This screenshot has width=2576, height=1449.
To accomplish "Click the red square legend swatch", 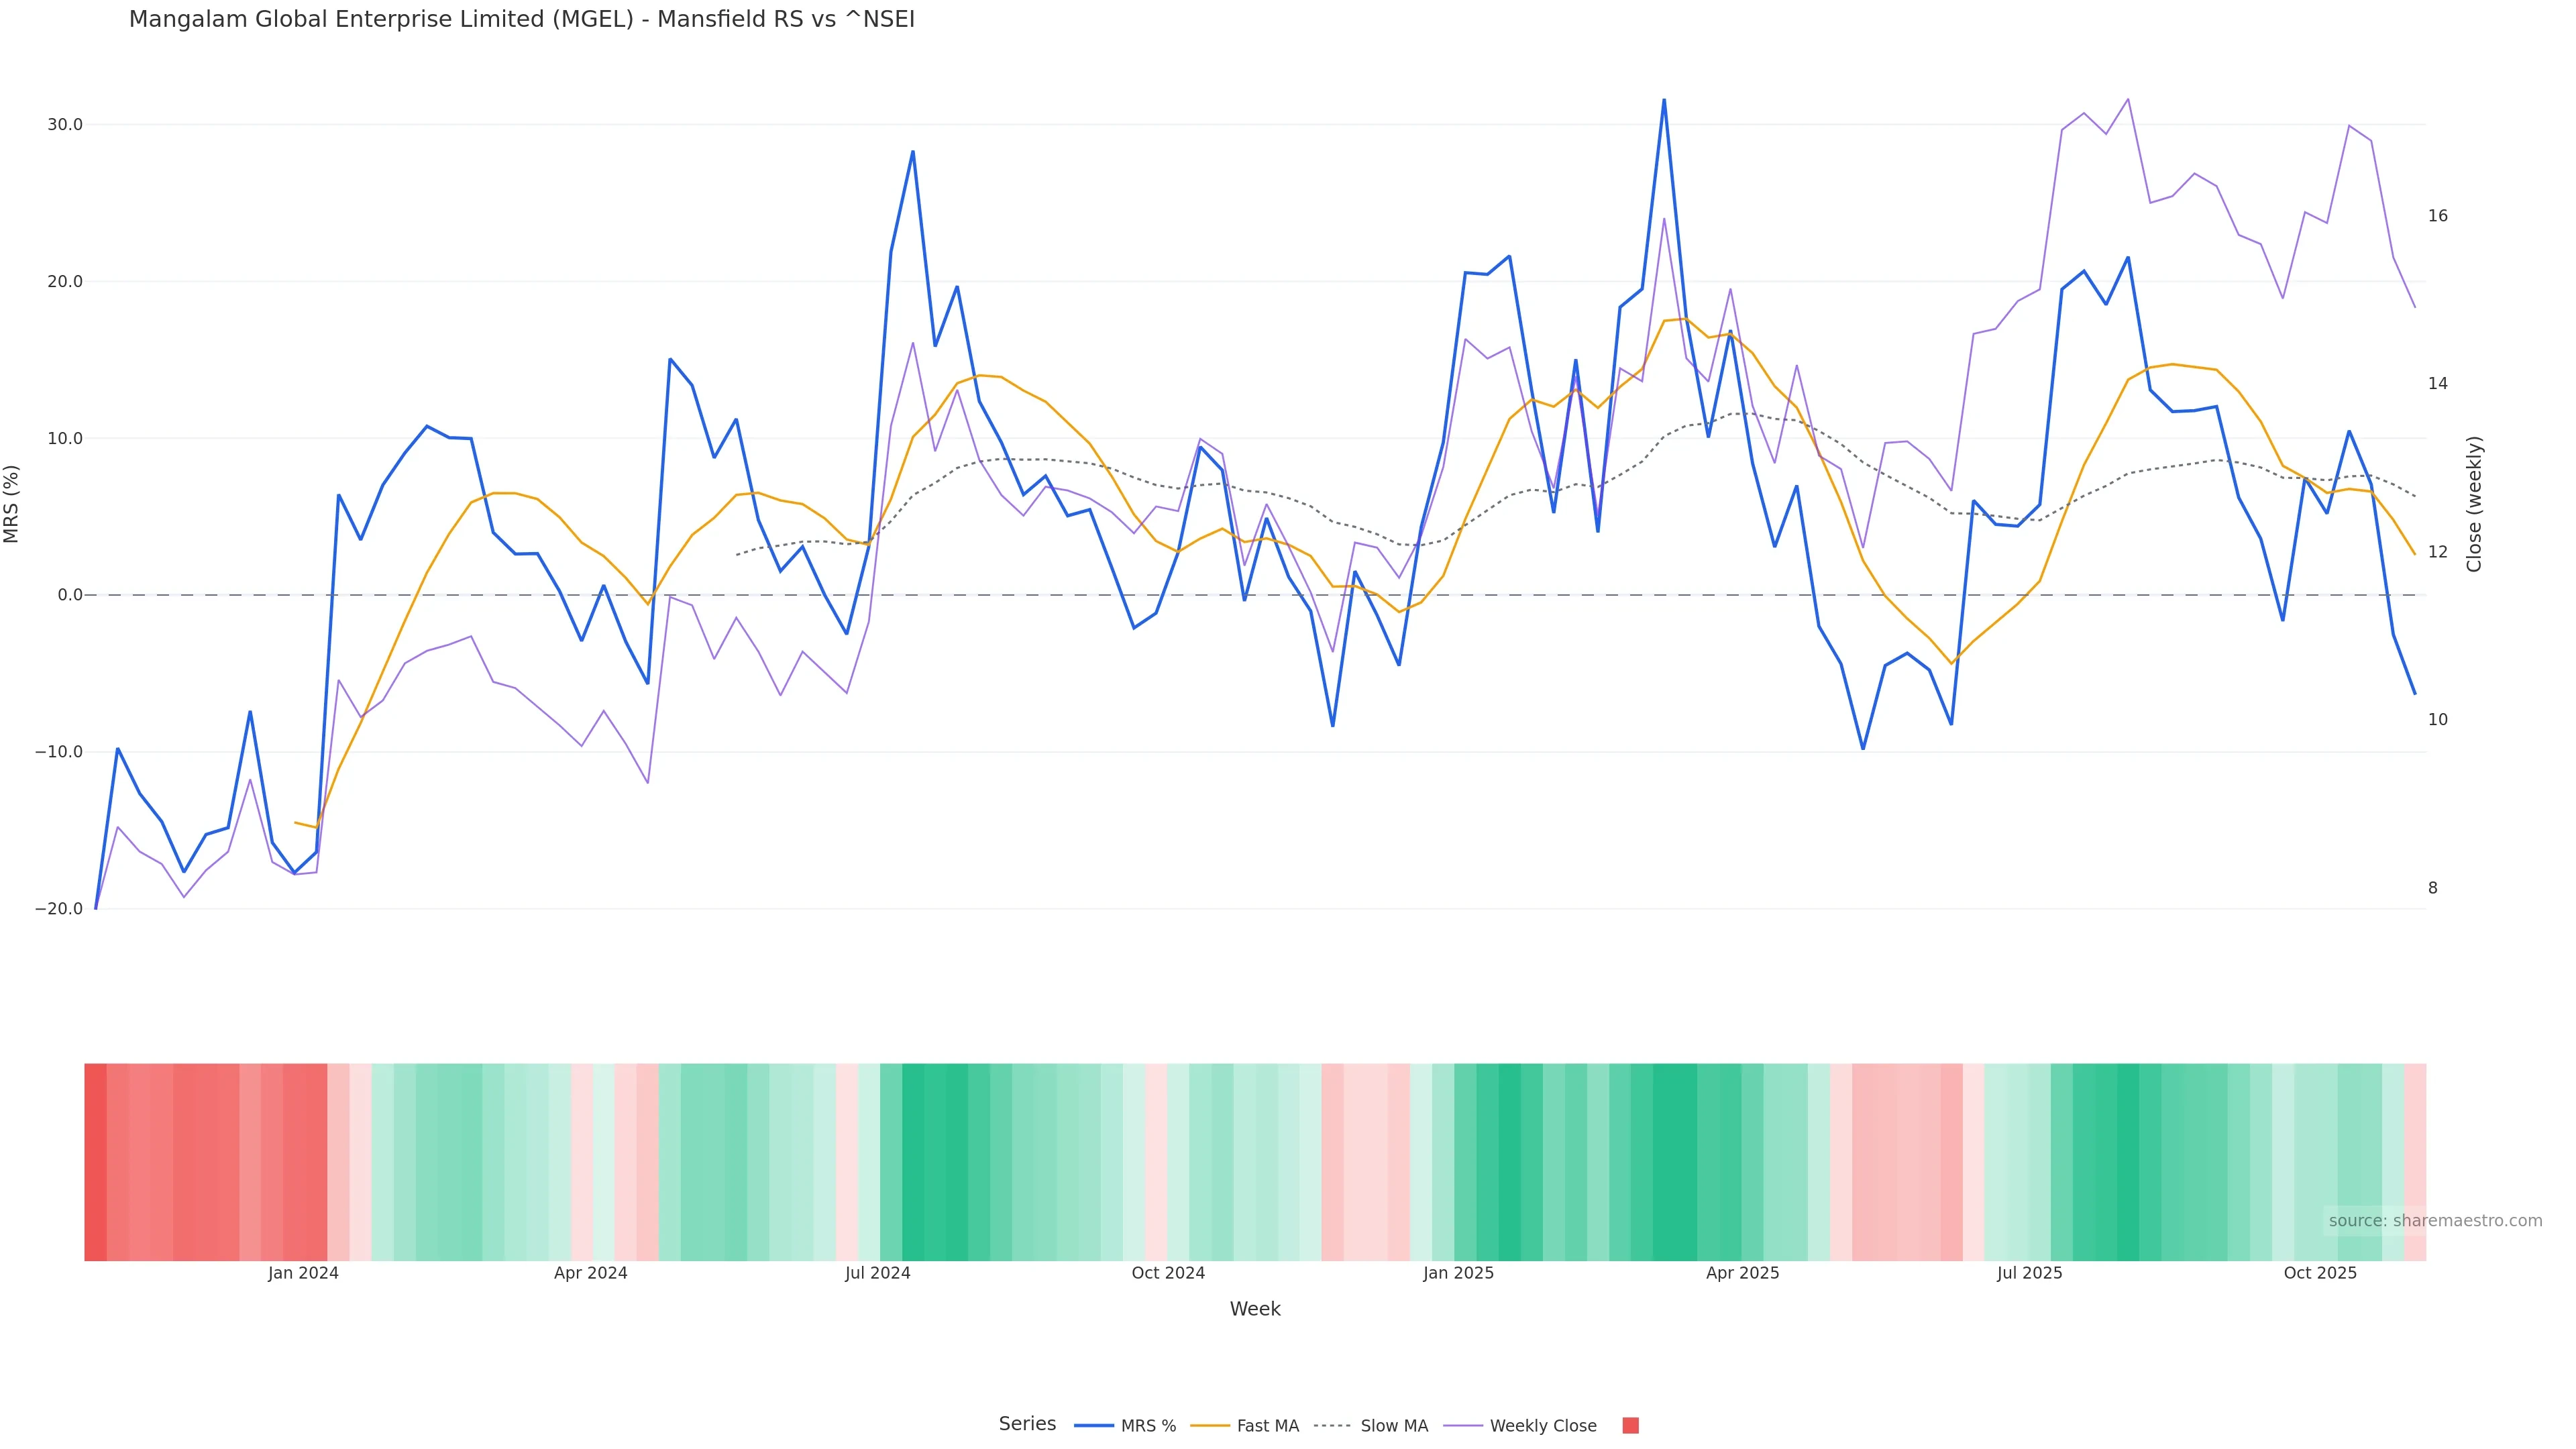I will tap(1630, 1426).
